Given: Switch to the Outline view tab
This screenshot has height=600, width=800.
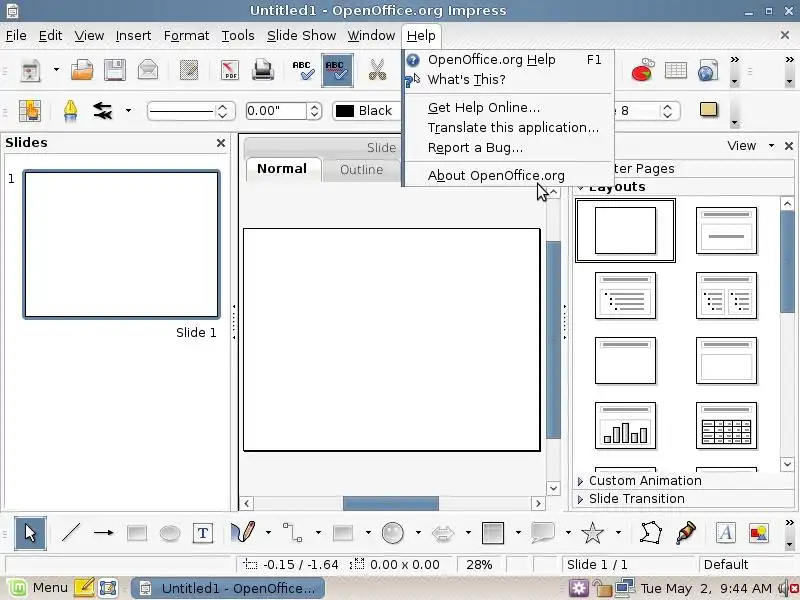Looking at the screenshot, I should coord(361,170).
